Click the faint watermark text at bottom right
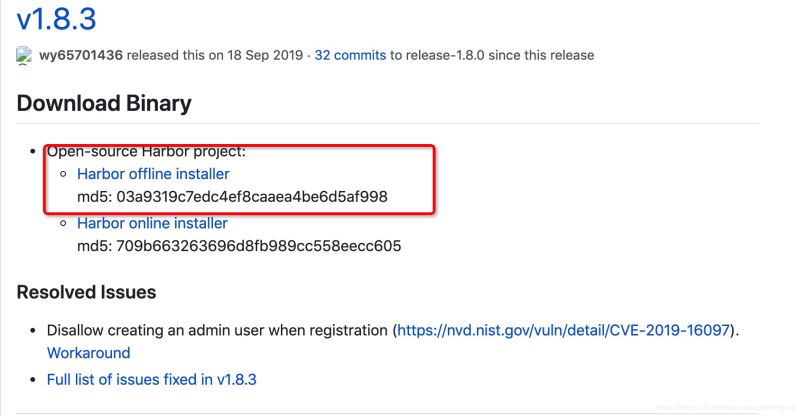Image resolution: width=800 pixels, height=416 pixels. point(740,408)
